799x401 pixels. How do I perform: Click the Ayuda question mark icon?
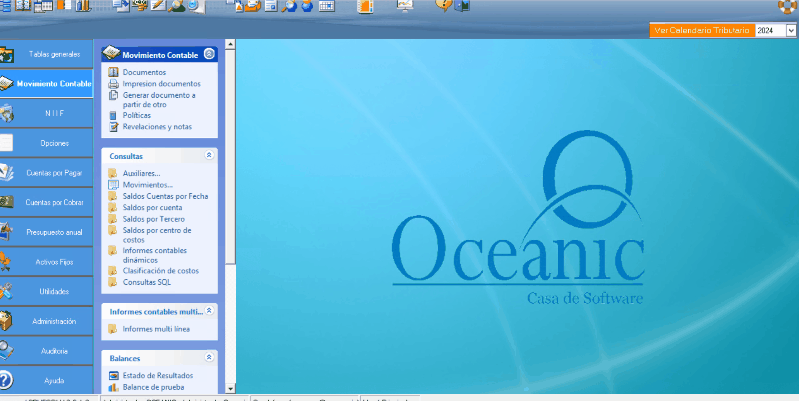click(6, 380)
